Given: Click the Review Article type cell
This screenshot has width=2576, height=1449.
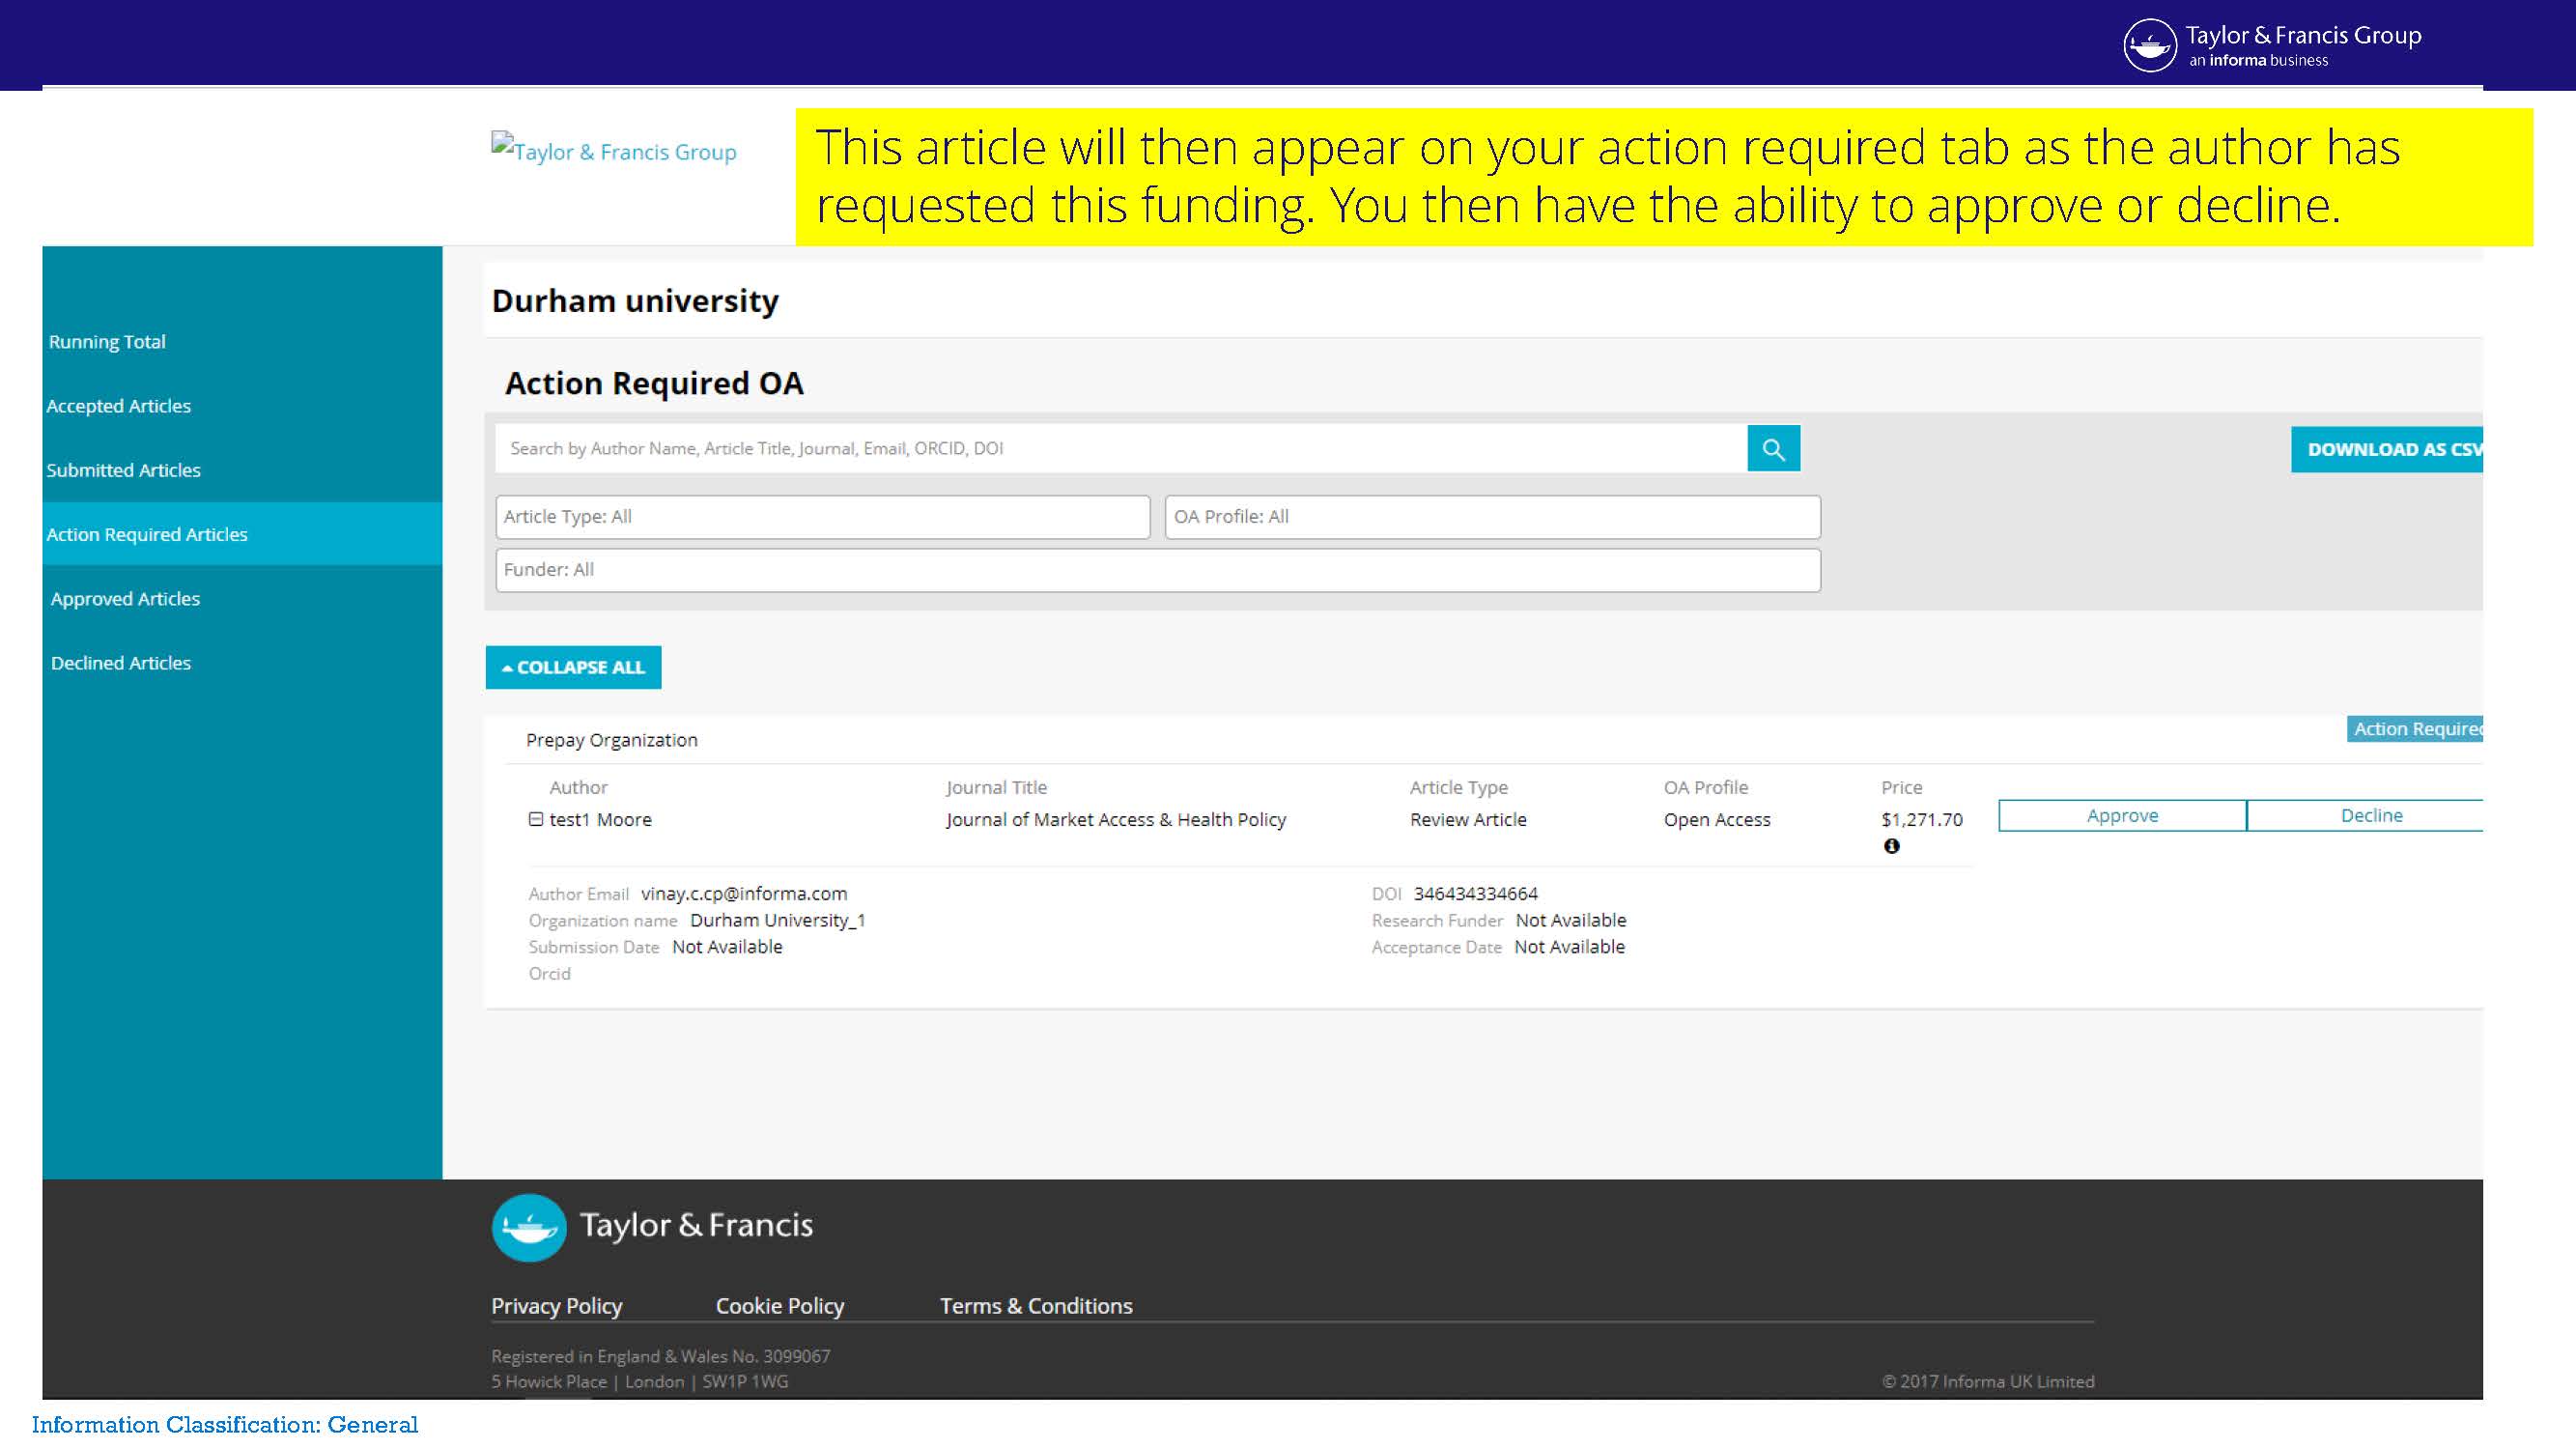Looking at the screenshot, I should (x=1468, y=820).
